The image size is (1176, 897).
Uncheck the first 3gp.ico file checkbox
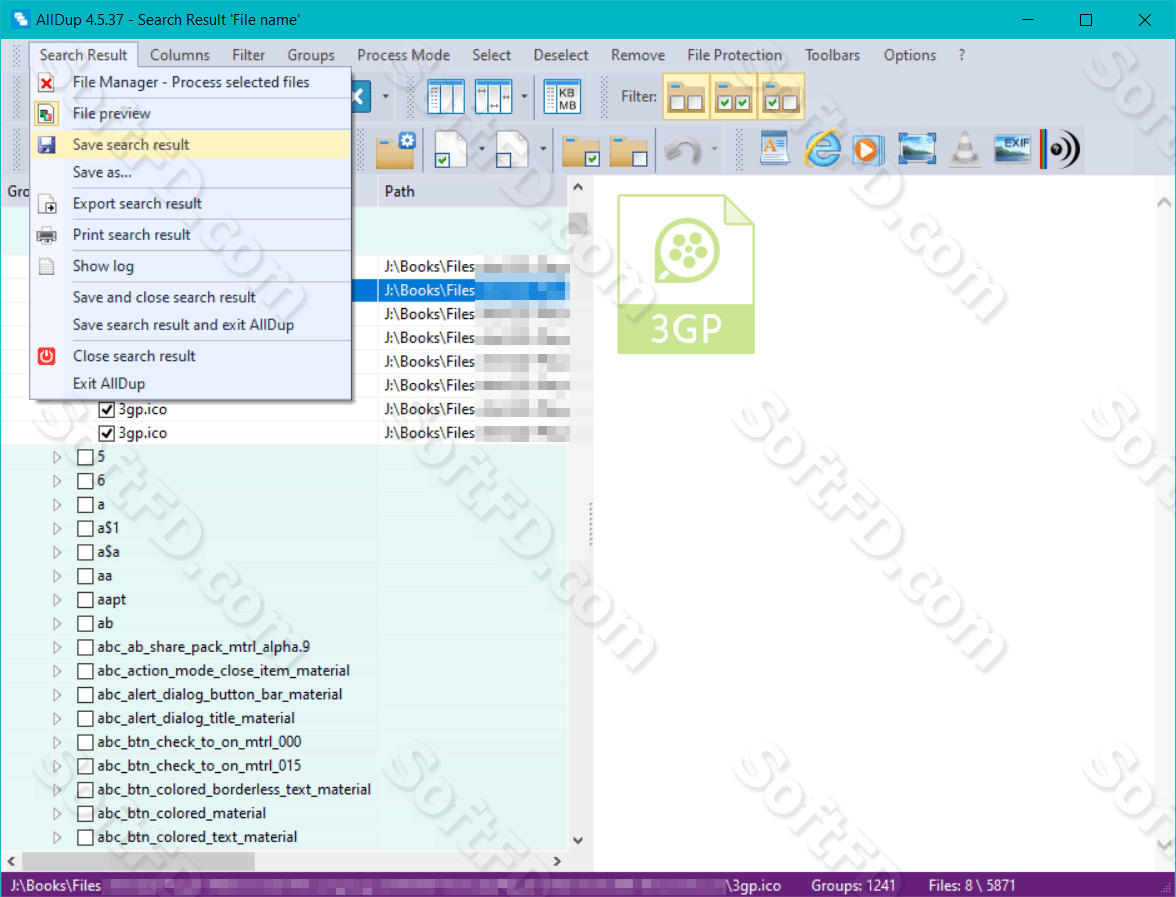point(106,410)
